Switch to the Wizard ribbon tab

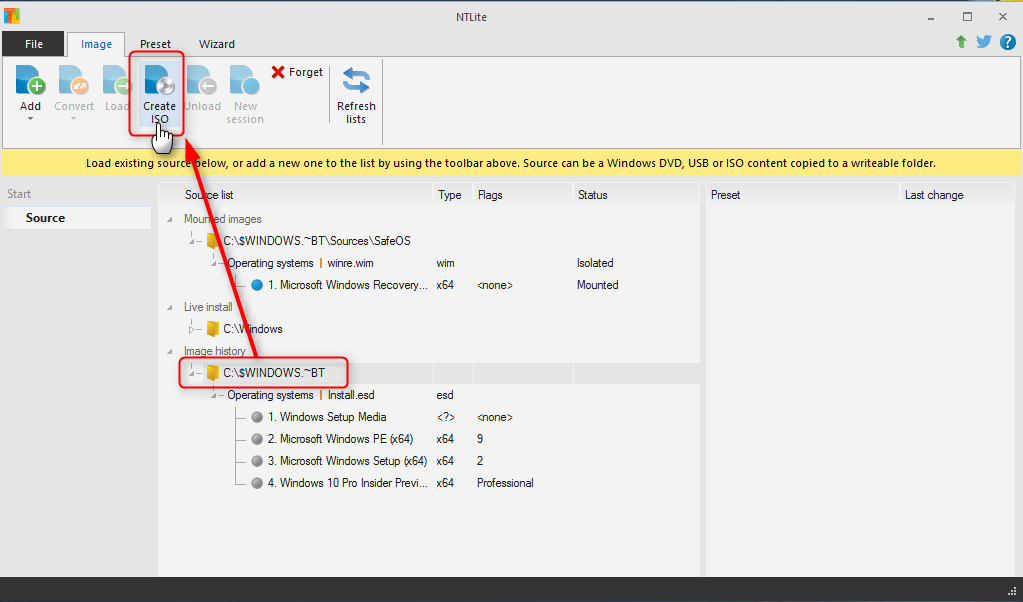[x=217, y=44]
